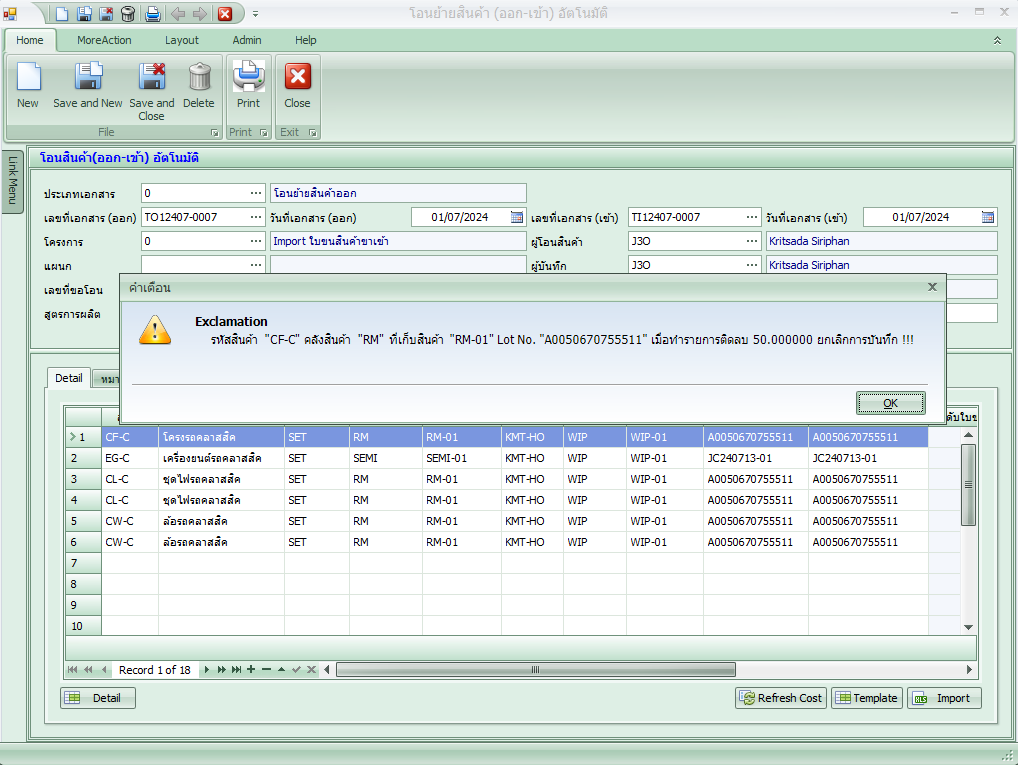Open the ประเภทเอกสาร lookup with ellipsis button
1018x765 pixels.
pos(258,192)
